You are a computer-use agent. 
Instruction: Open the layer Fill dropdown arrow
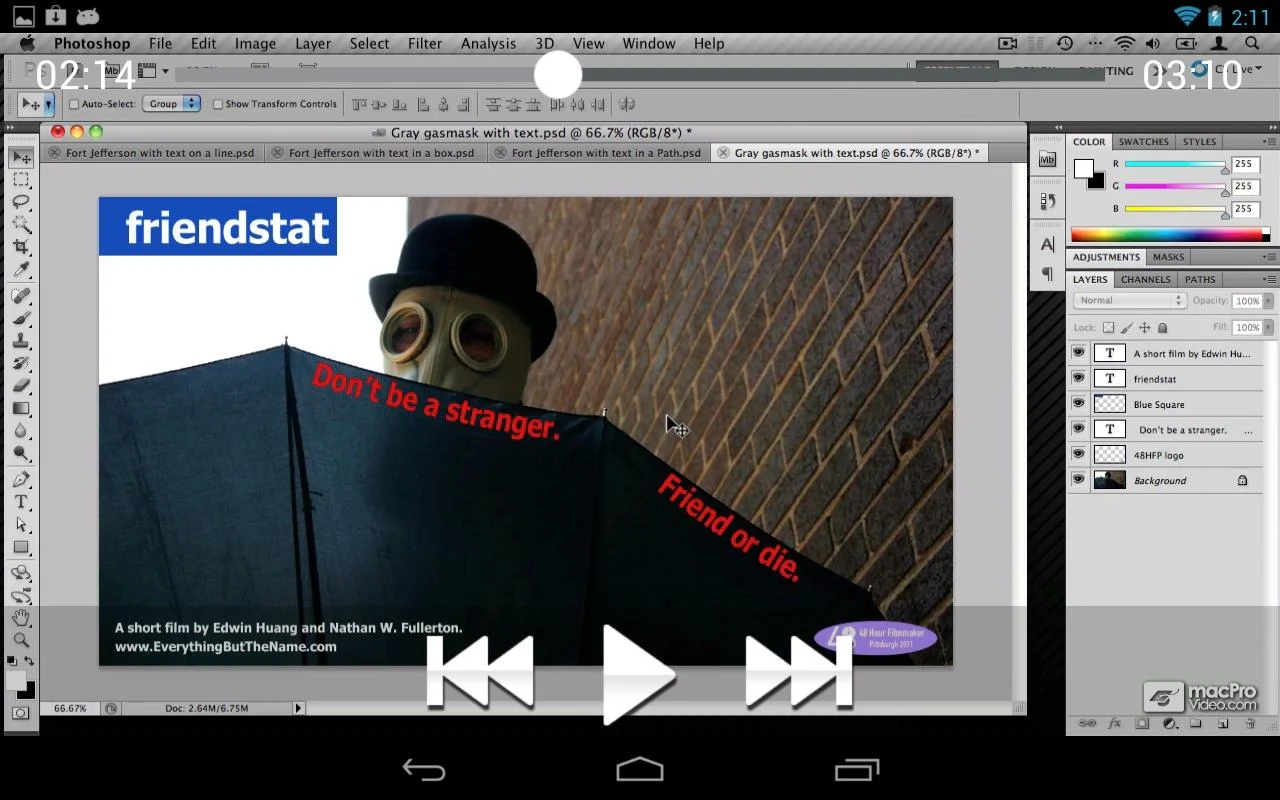tap(1269, 327)
